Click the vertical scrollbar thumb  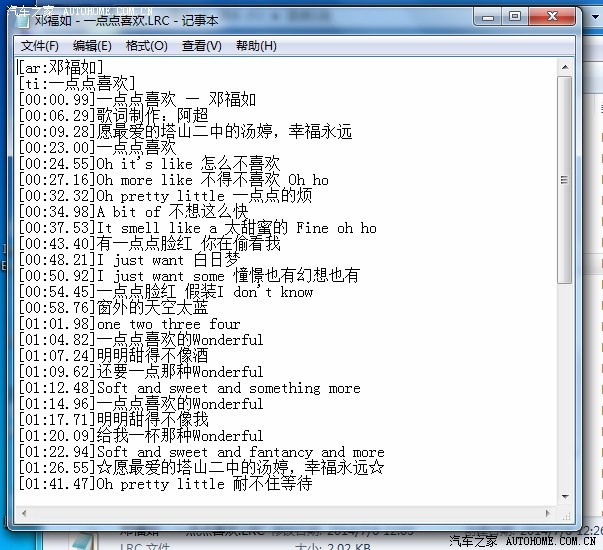click(x=564, y=180)
